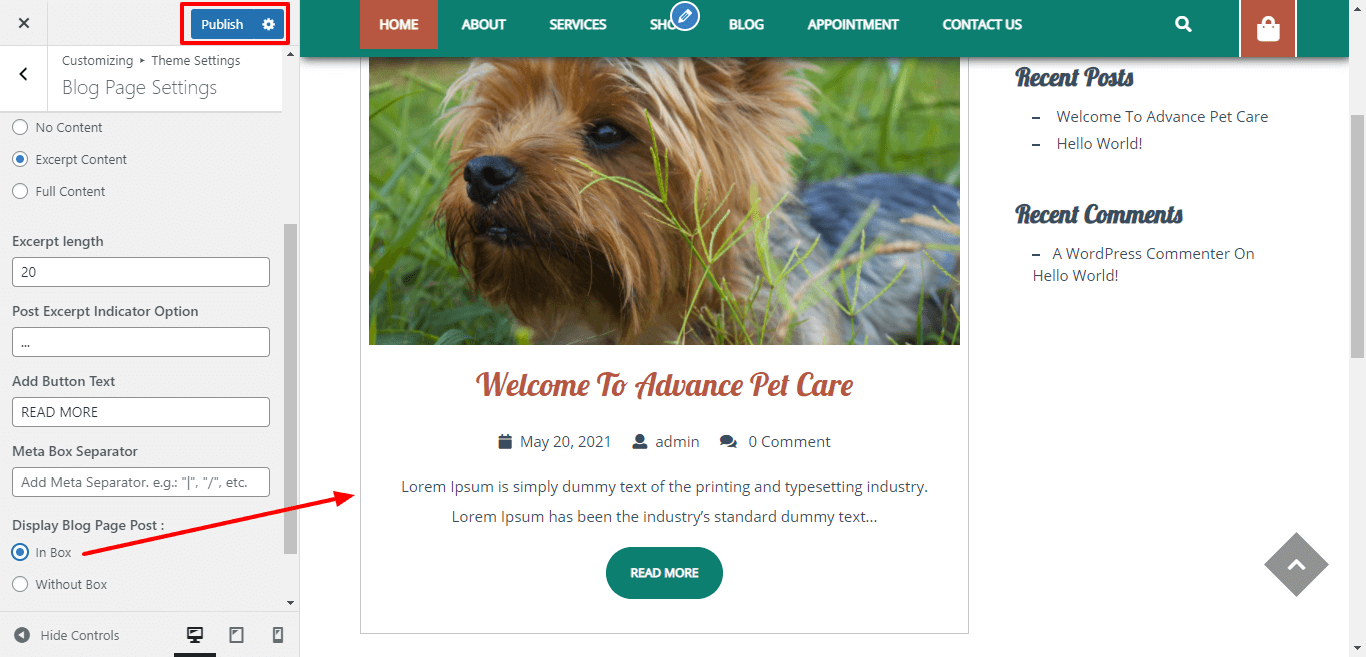This screenshot has width=1366, height=657.
Task: Switch to mobile preview device icon
Action: [x=278, y=635]
